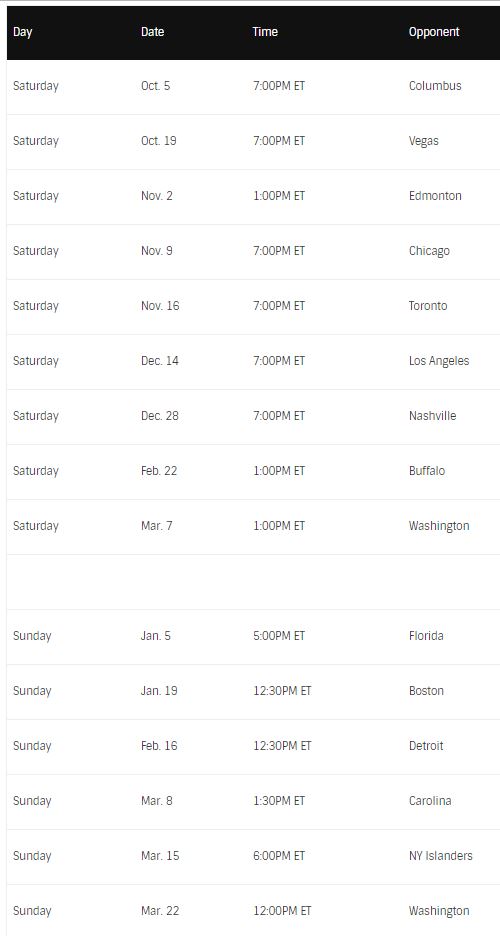
Task: Click the Oct. 19 date cell
Action: coord(158,141)
